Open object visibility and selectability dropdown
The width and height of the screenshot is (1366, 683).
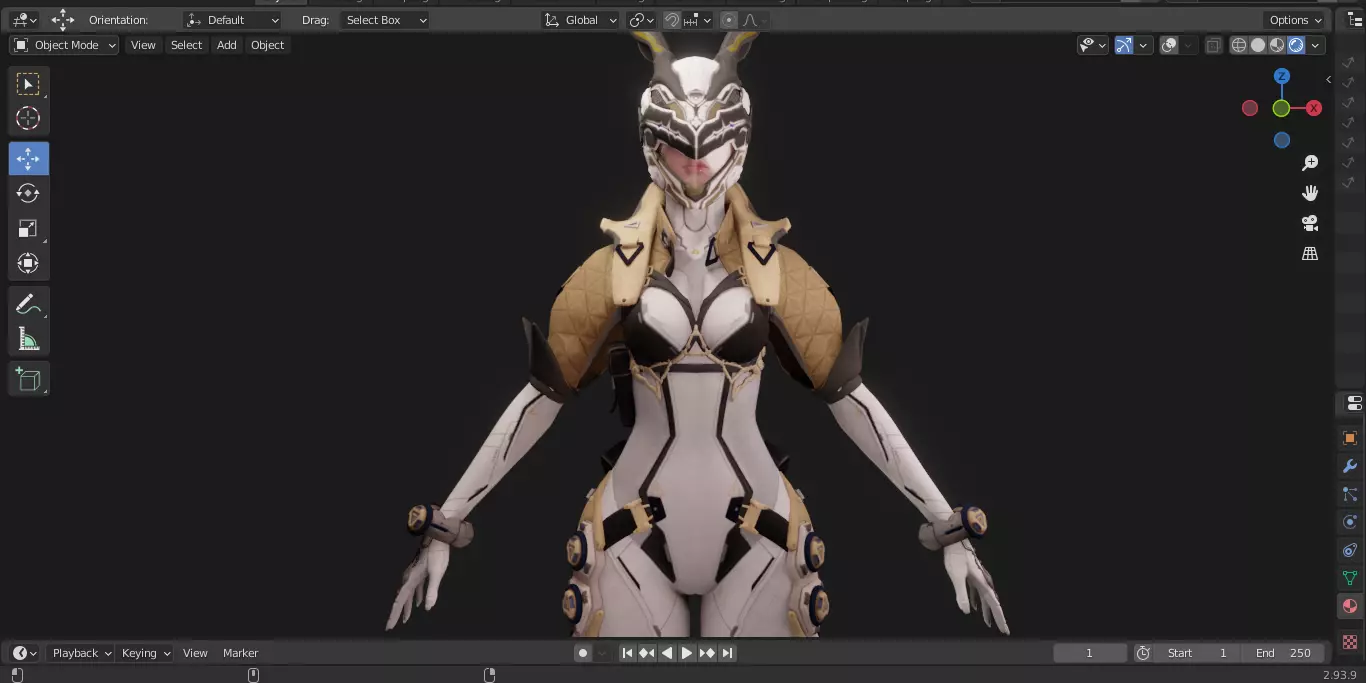coord(1092,45)
